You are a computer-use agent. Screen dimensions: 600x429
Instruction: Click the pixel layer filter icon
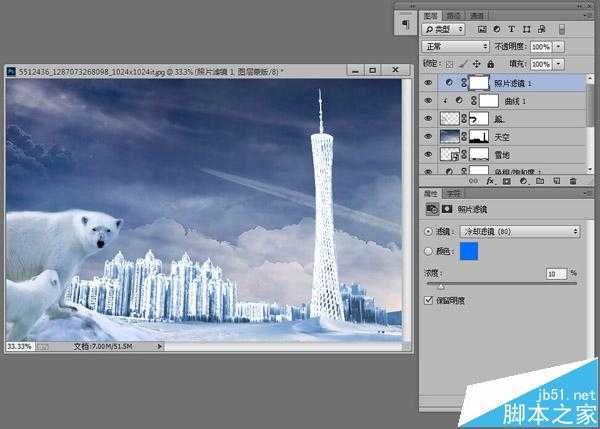[482, 29]
